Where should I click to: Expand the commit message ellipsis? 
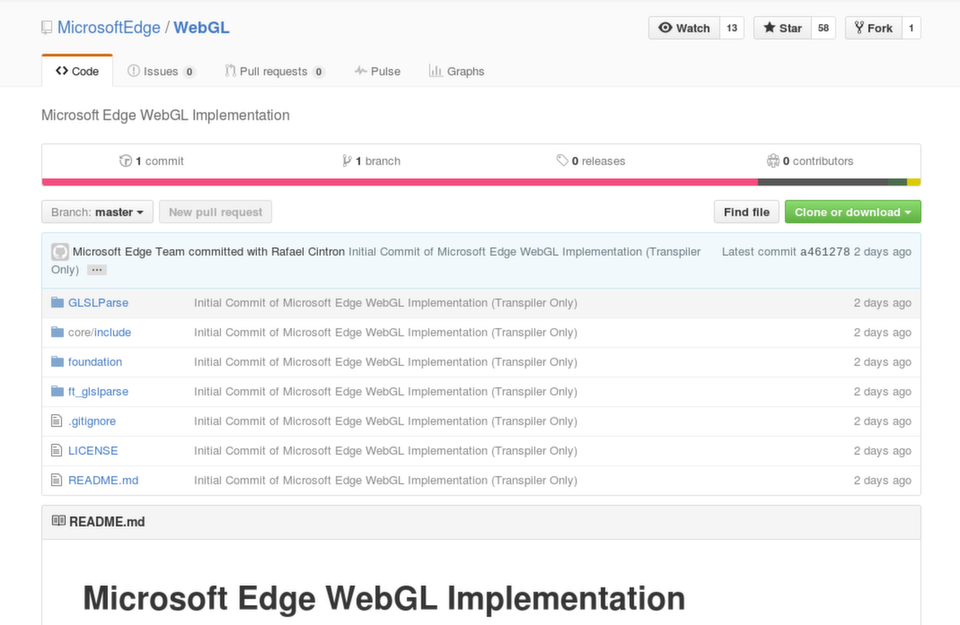coord(97,270)
